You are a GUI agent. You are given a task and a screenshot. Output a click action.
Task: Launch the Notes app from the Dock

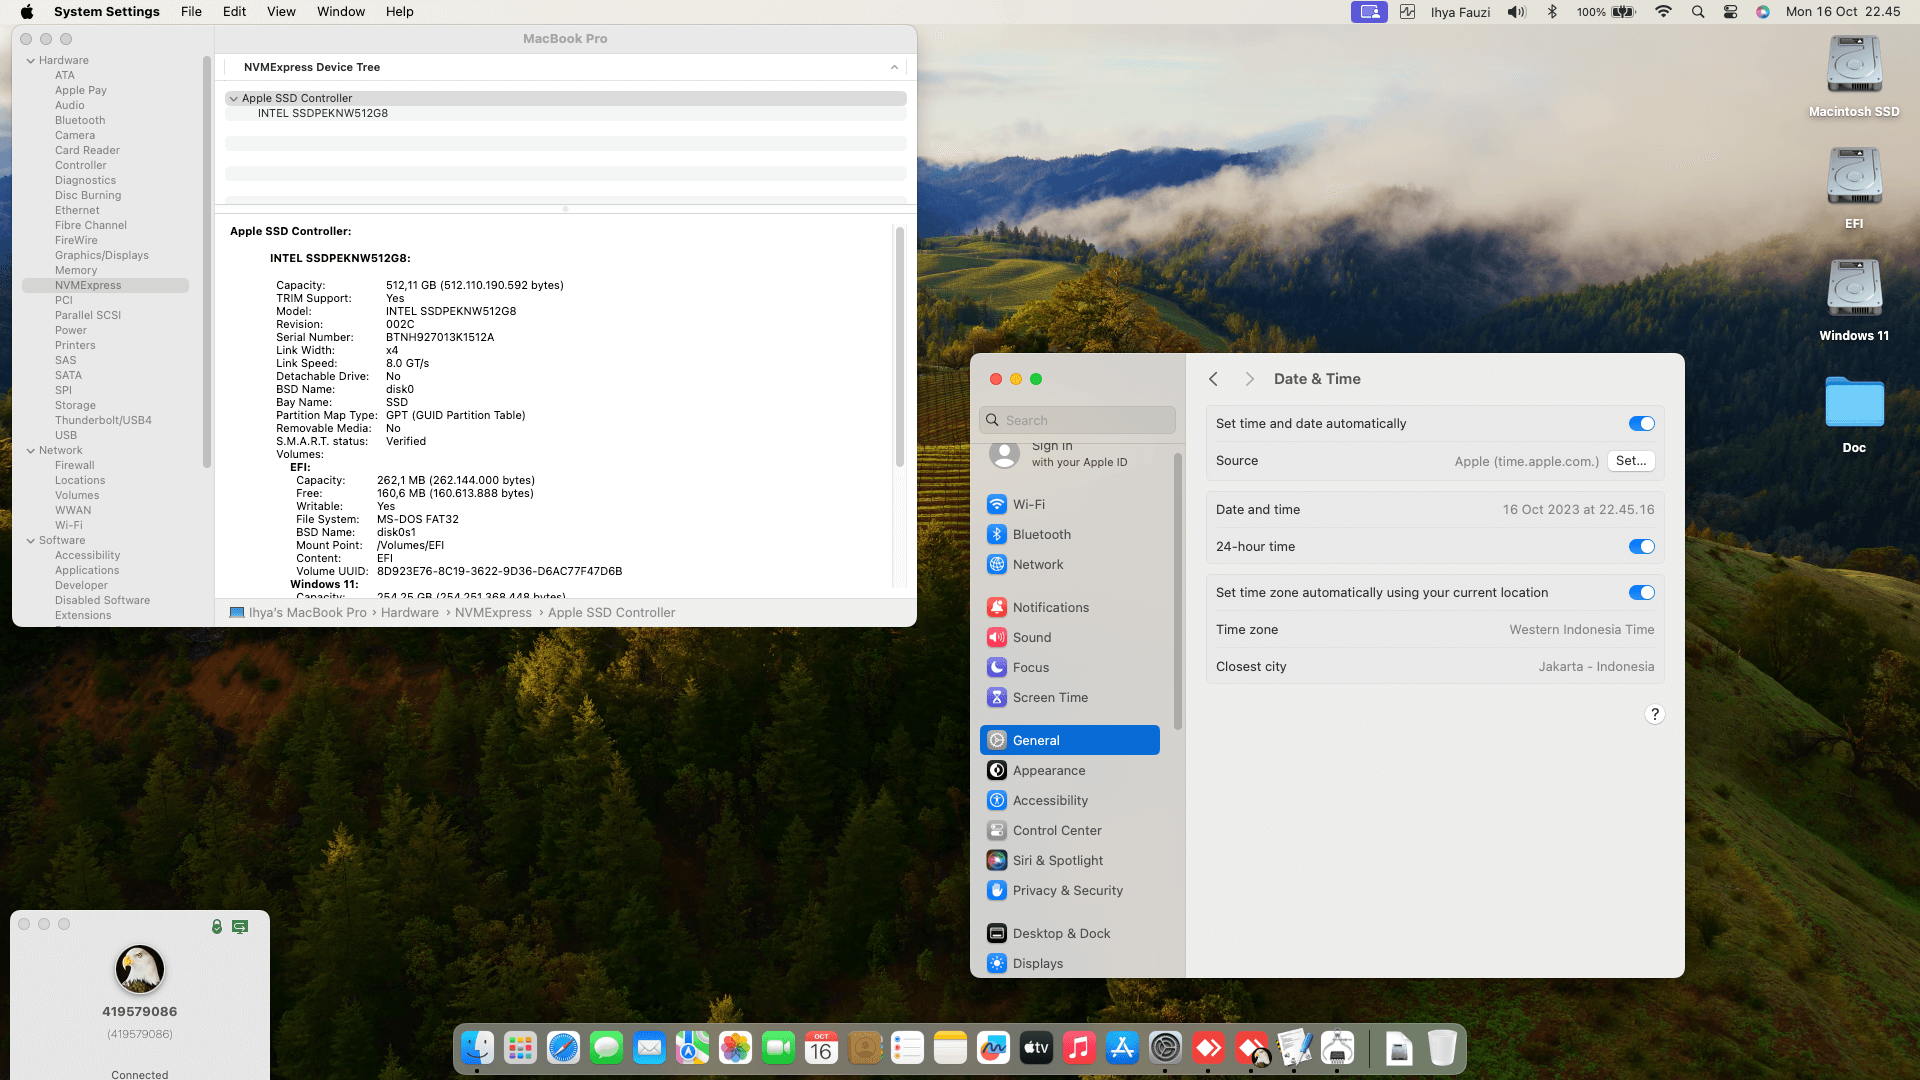pos(950,1048)
